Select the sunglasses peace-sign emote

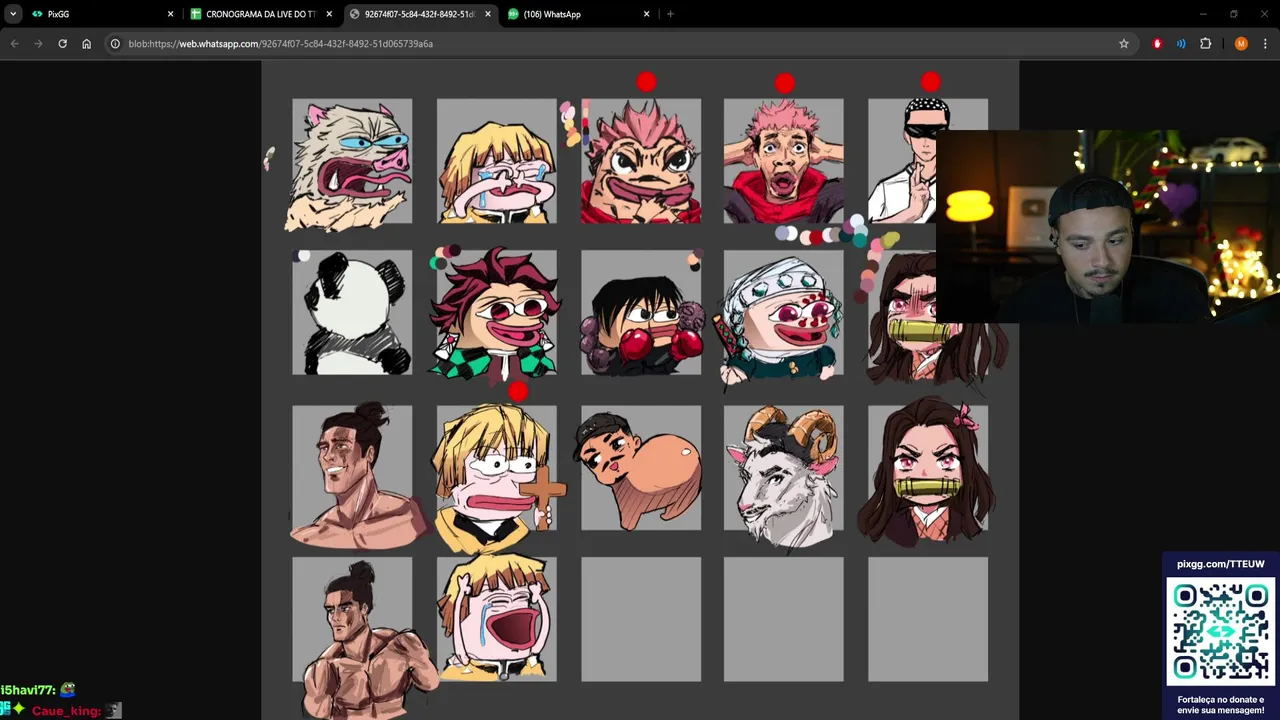[902, 160]
